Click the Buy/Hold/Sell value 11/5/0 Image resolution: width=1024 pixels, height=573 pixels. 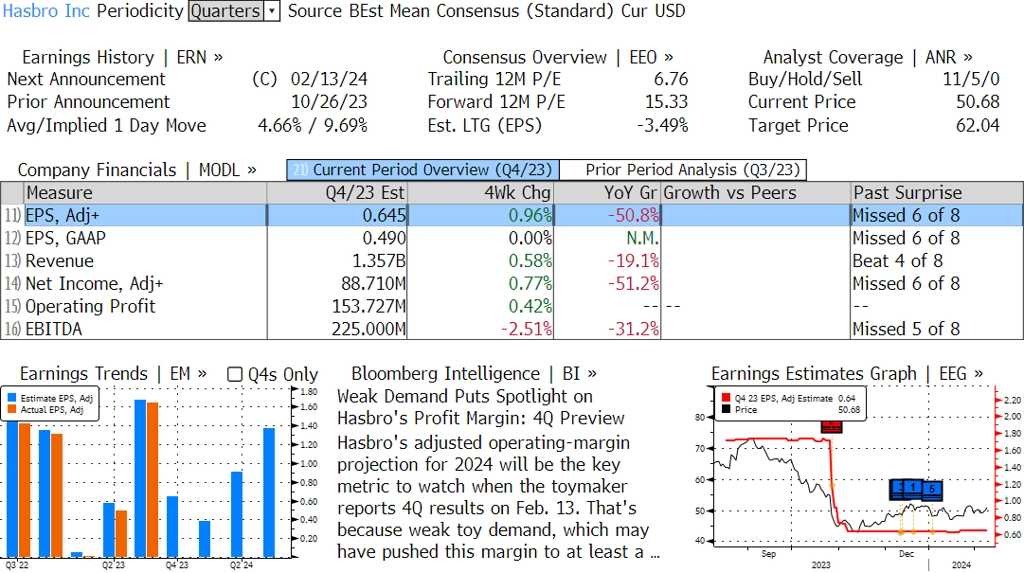pyautogui.click(x=971, y=79)
